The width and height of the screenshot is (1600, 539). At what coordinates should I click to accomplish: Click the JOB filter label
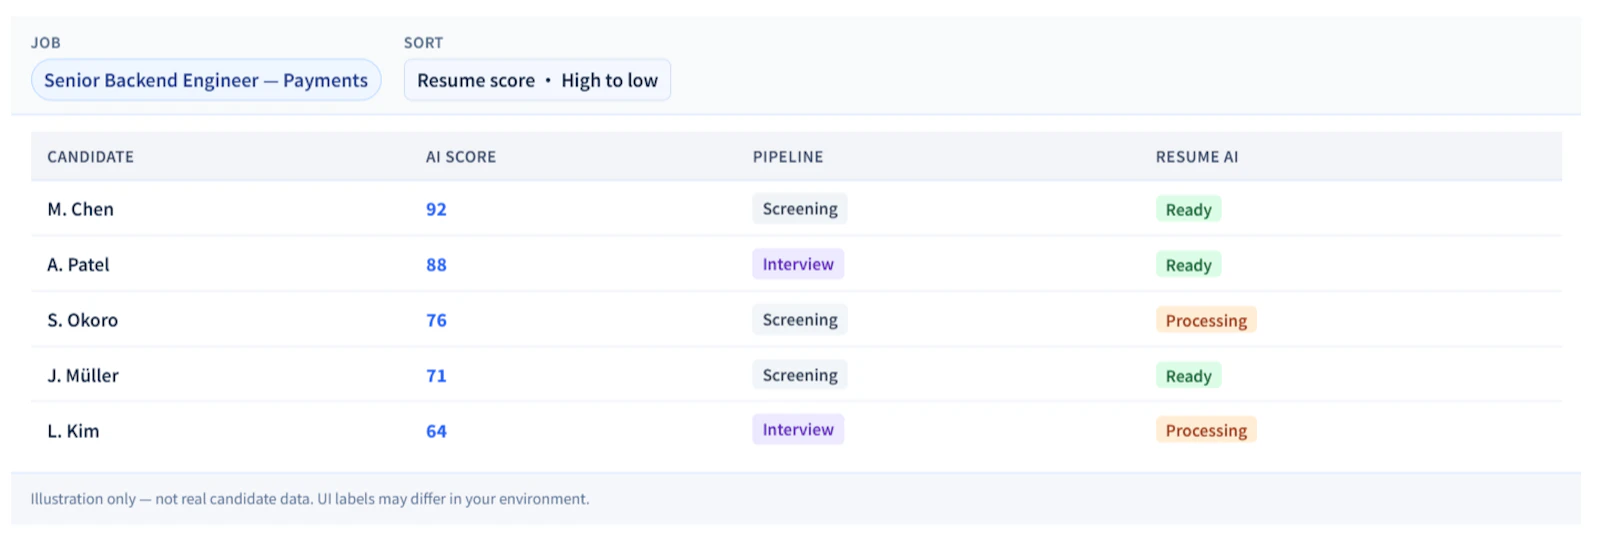(x=46, y=43)
